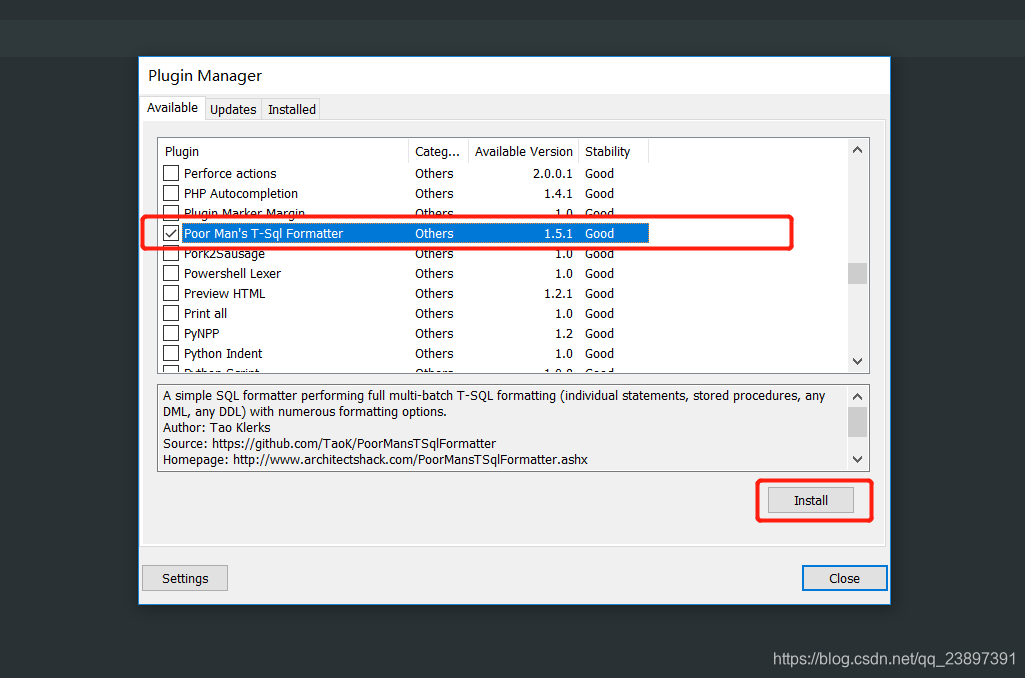Image resolution: width=1025 pixels, height=678 pixels.
Task: Click the description box scrollbar thumb
Action: (858, 422)
